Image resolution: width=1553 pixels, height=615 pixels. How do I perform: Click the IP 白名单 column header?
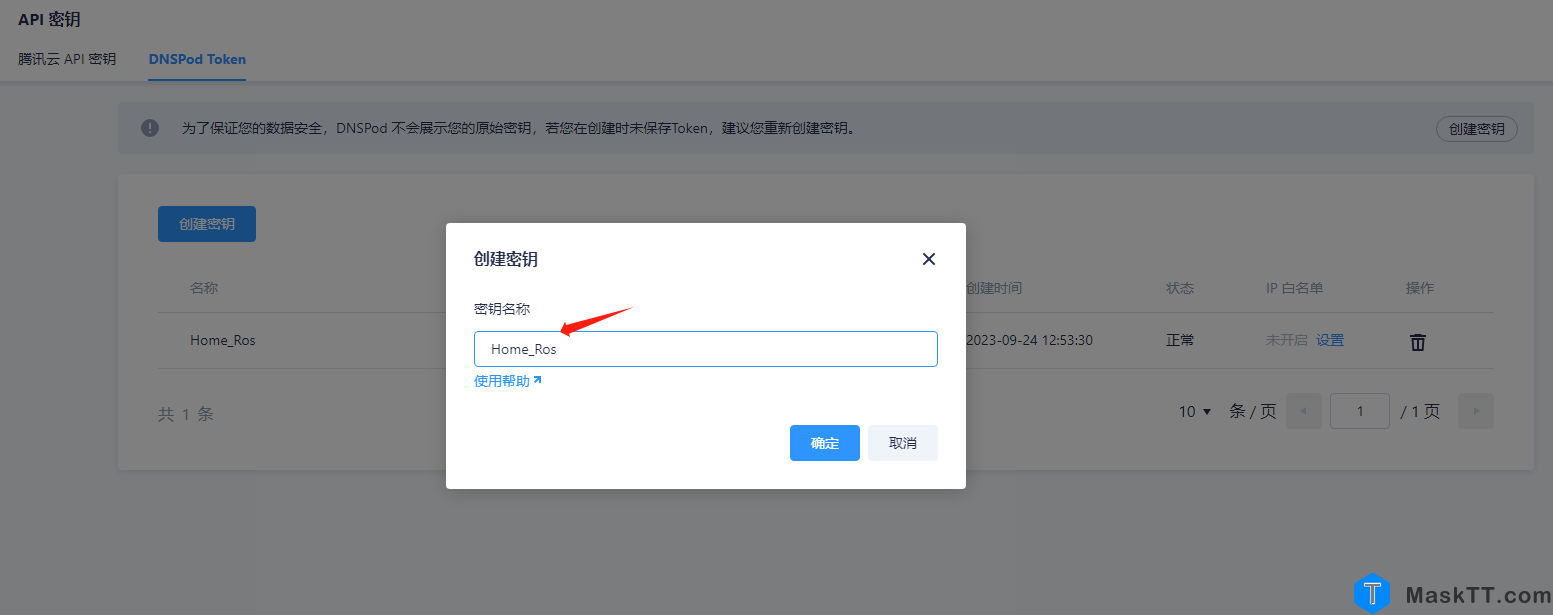click(1295, 288)
